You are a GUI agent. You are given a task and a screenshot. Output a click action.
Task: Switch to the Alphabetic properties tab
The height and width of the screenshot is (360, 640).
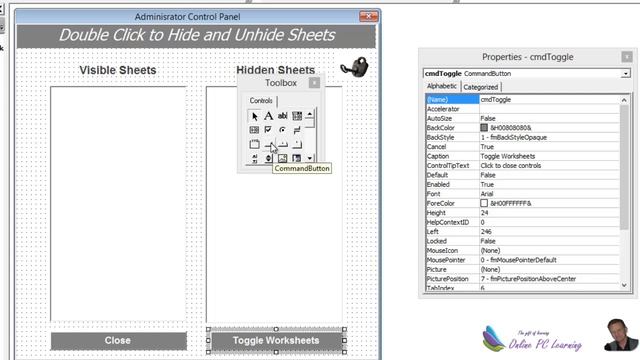(442, 86)
